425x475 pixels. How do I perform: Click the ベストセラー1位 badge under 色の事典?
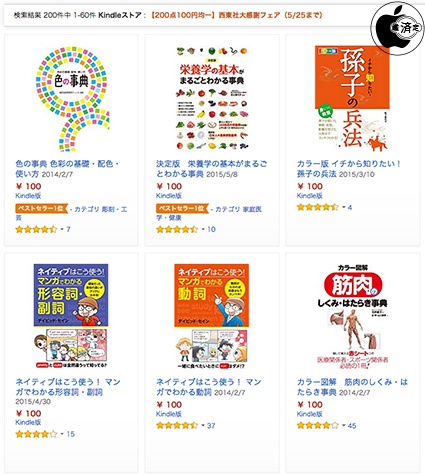pyautogui.click(x=41, y=209)
